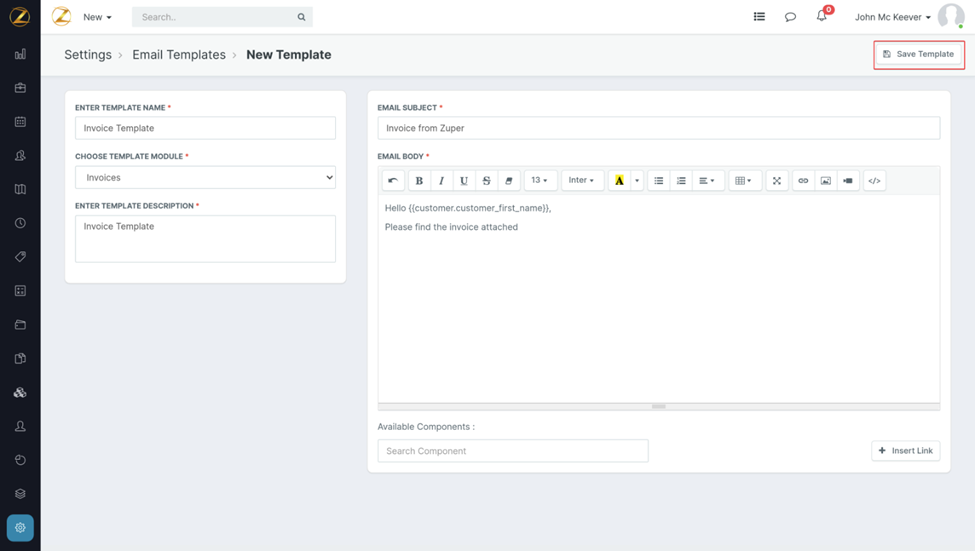Toggle bold formatting in email body
975x551 pixels.
point(419,181)
